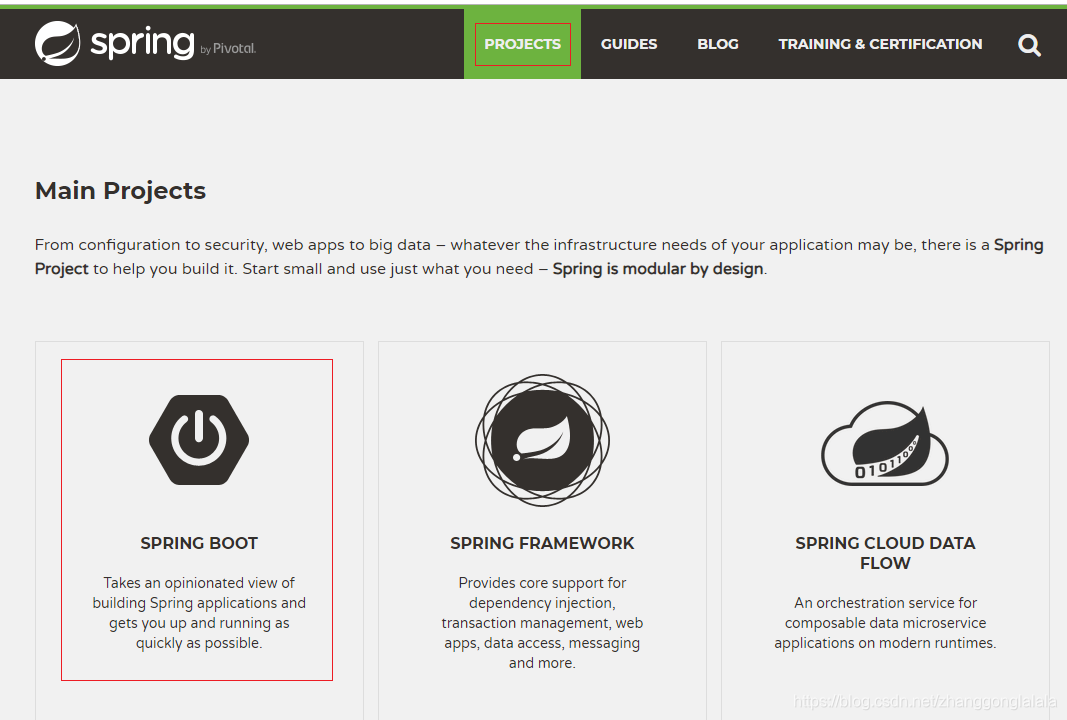Click the 'Spring is modular by design' text
Image resolution: width=1067 pixels, height=720 pixels.
[658, 269]
